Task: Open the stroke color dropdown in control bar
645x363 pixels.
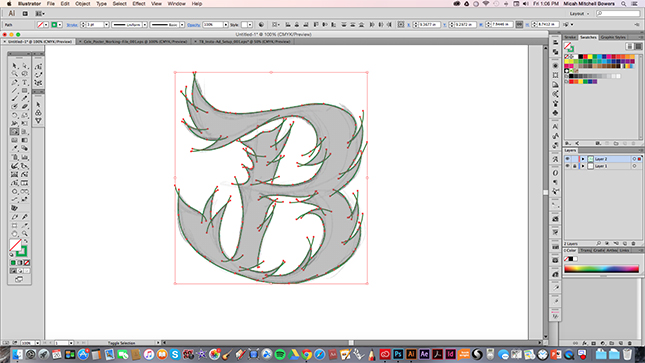Action: click(x=60, y=25)
